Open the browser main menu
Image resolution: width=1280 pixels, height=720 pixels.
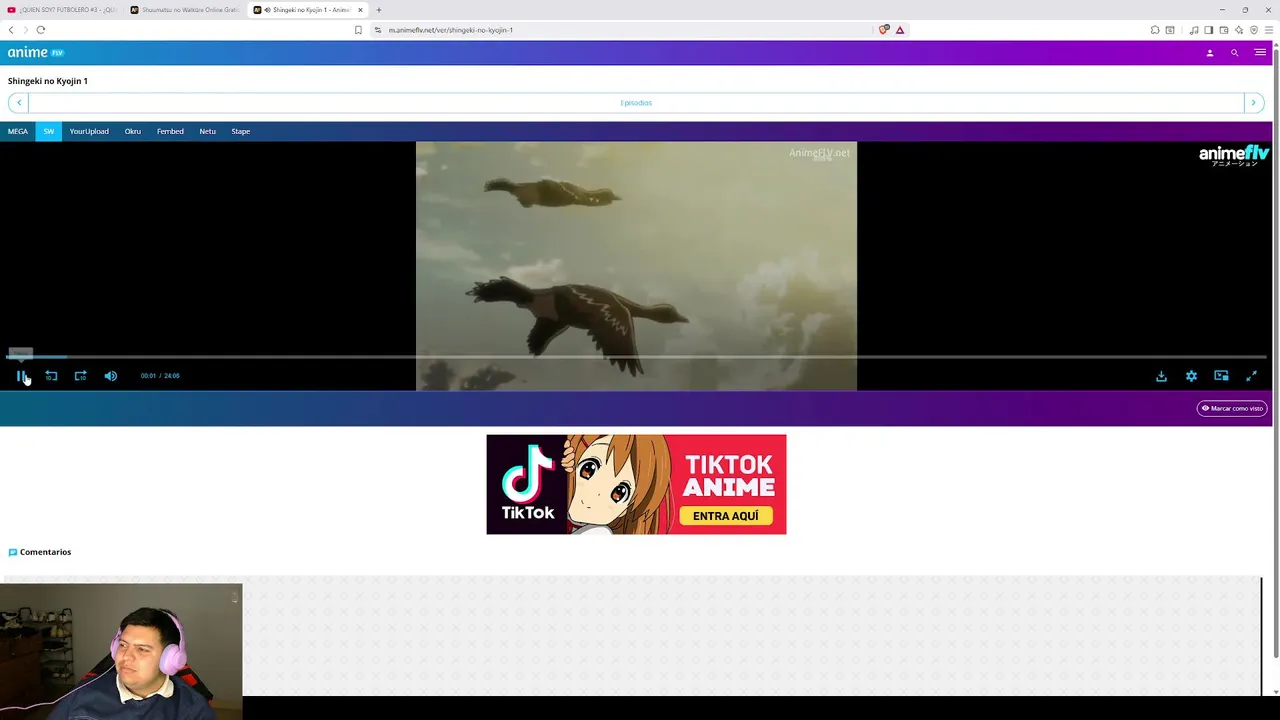click(x=1269, y=30)
